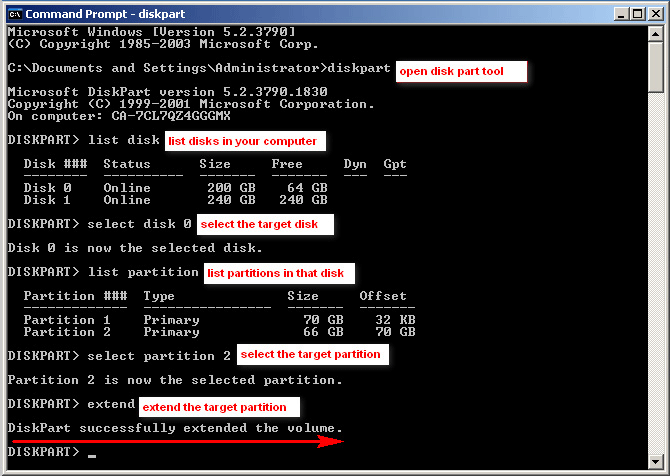Click the 'Type' column header
This screenshot has width=670, height=476.
[159, 296]
